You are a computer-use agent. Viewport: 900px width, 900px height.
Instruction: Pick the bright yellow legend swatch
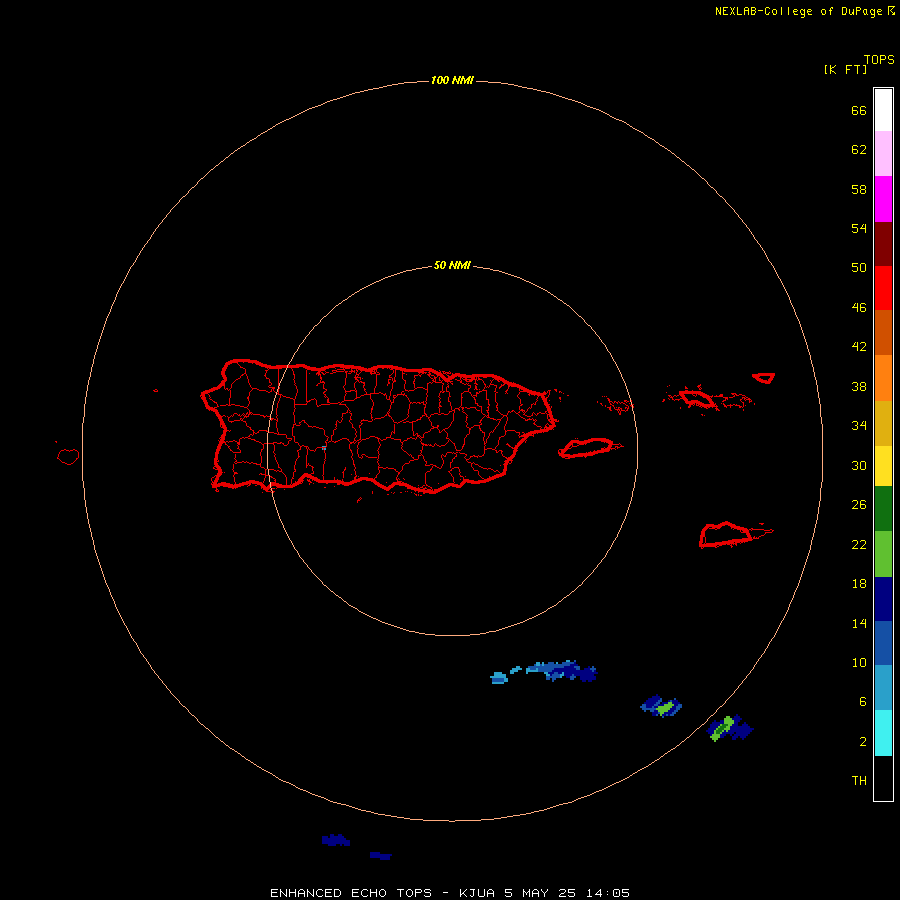pyautogui.click(x=883, y=466)
